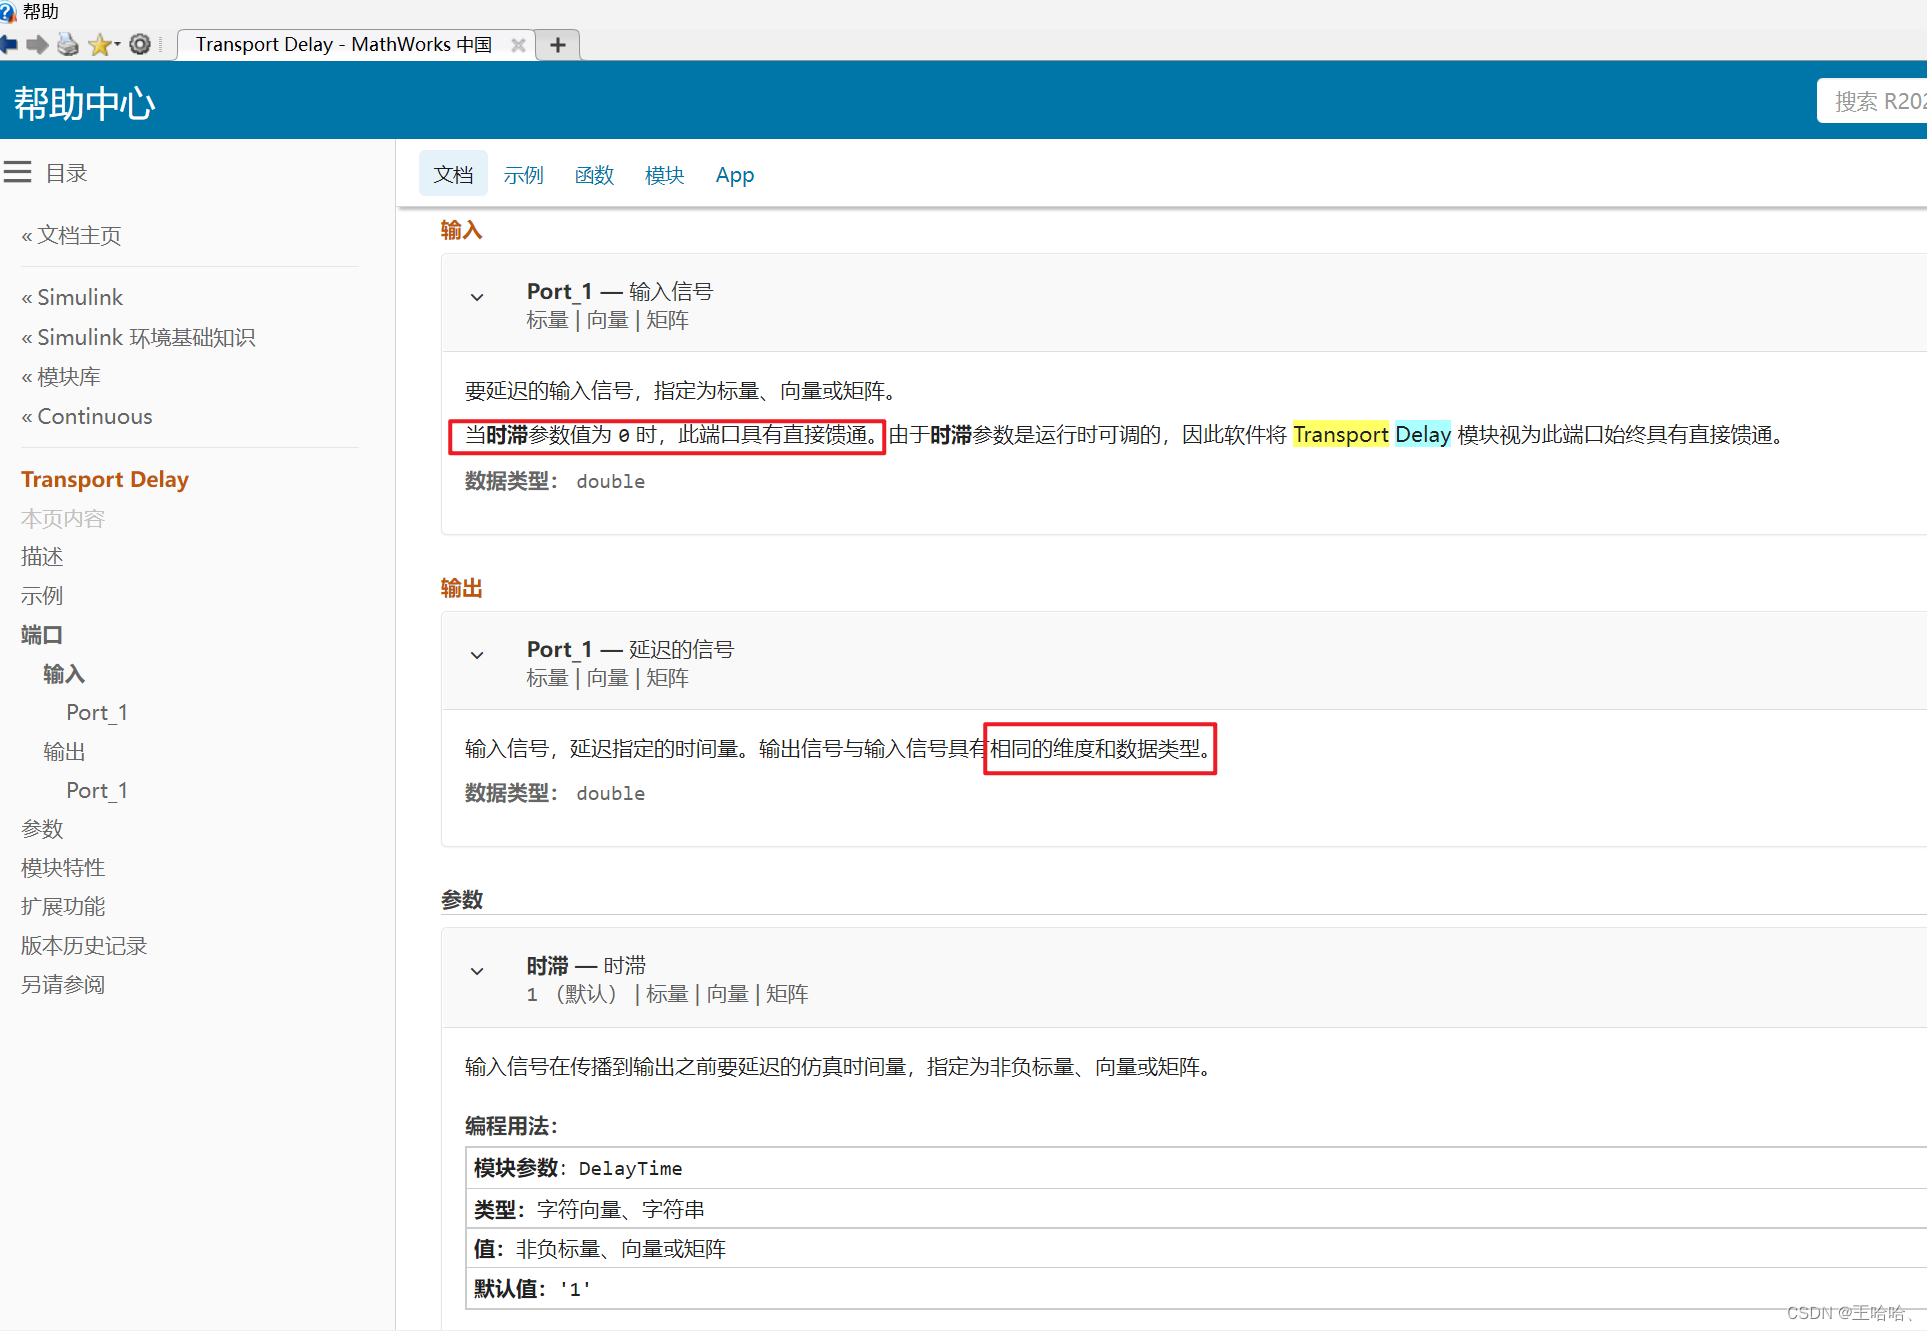The width and height of the screenshot is (1927, 1331).
Task: Open the gear settings icon
Action: 140,44
